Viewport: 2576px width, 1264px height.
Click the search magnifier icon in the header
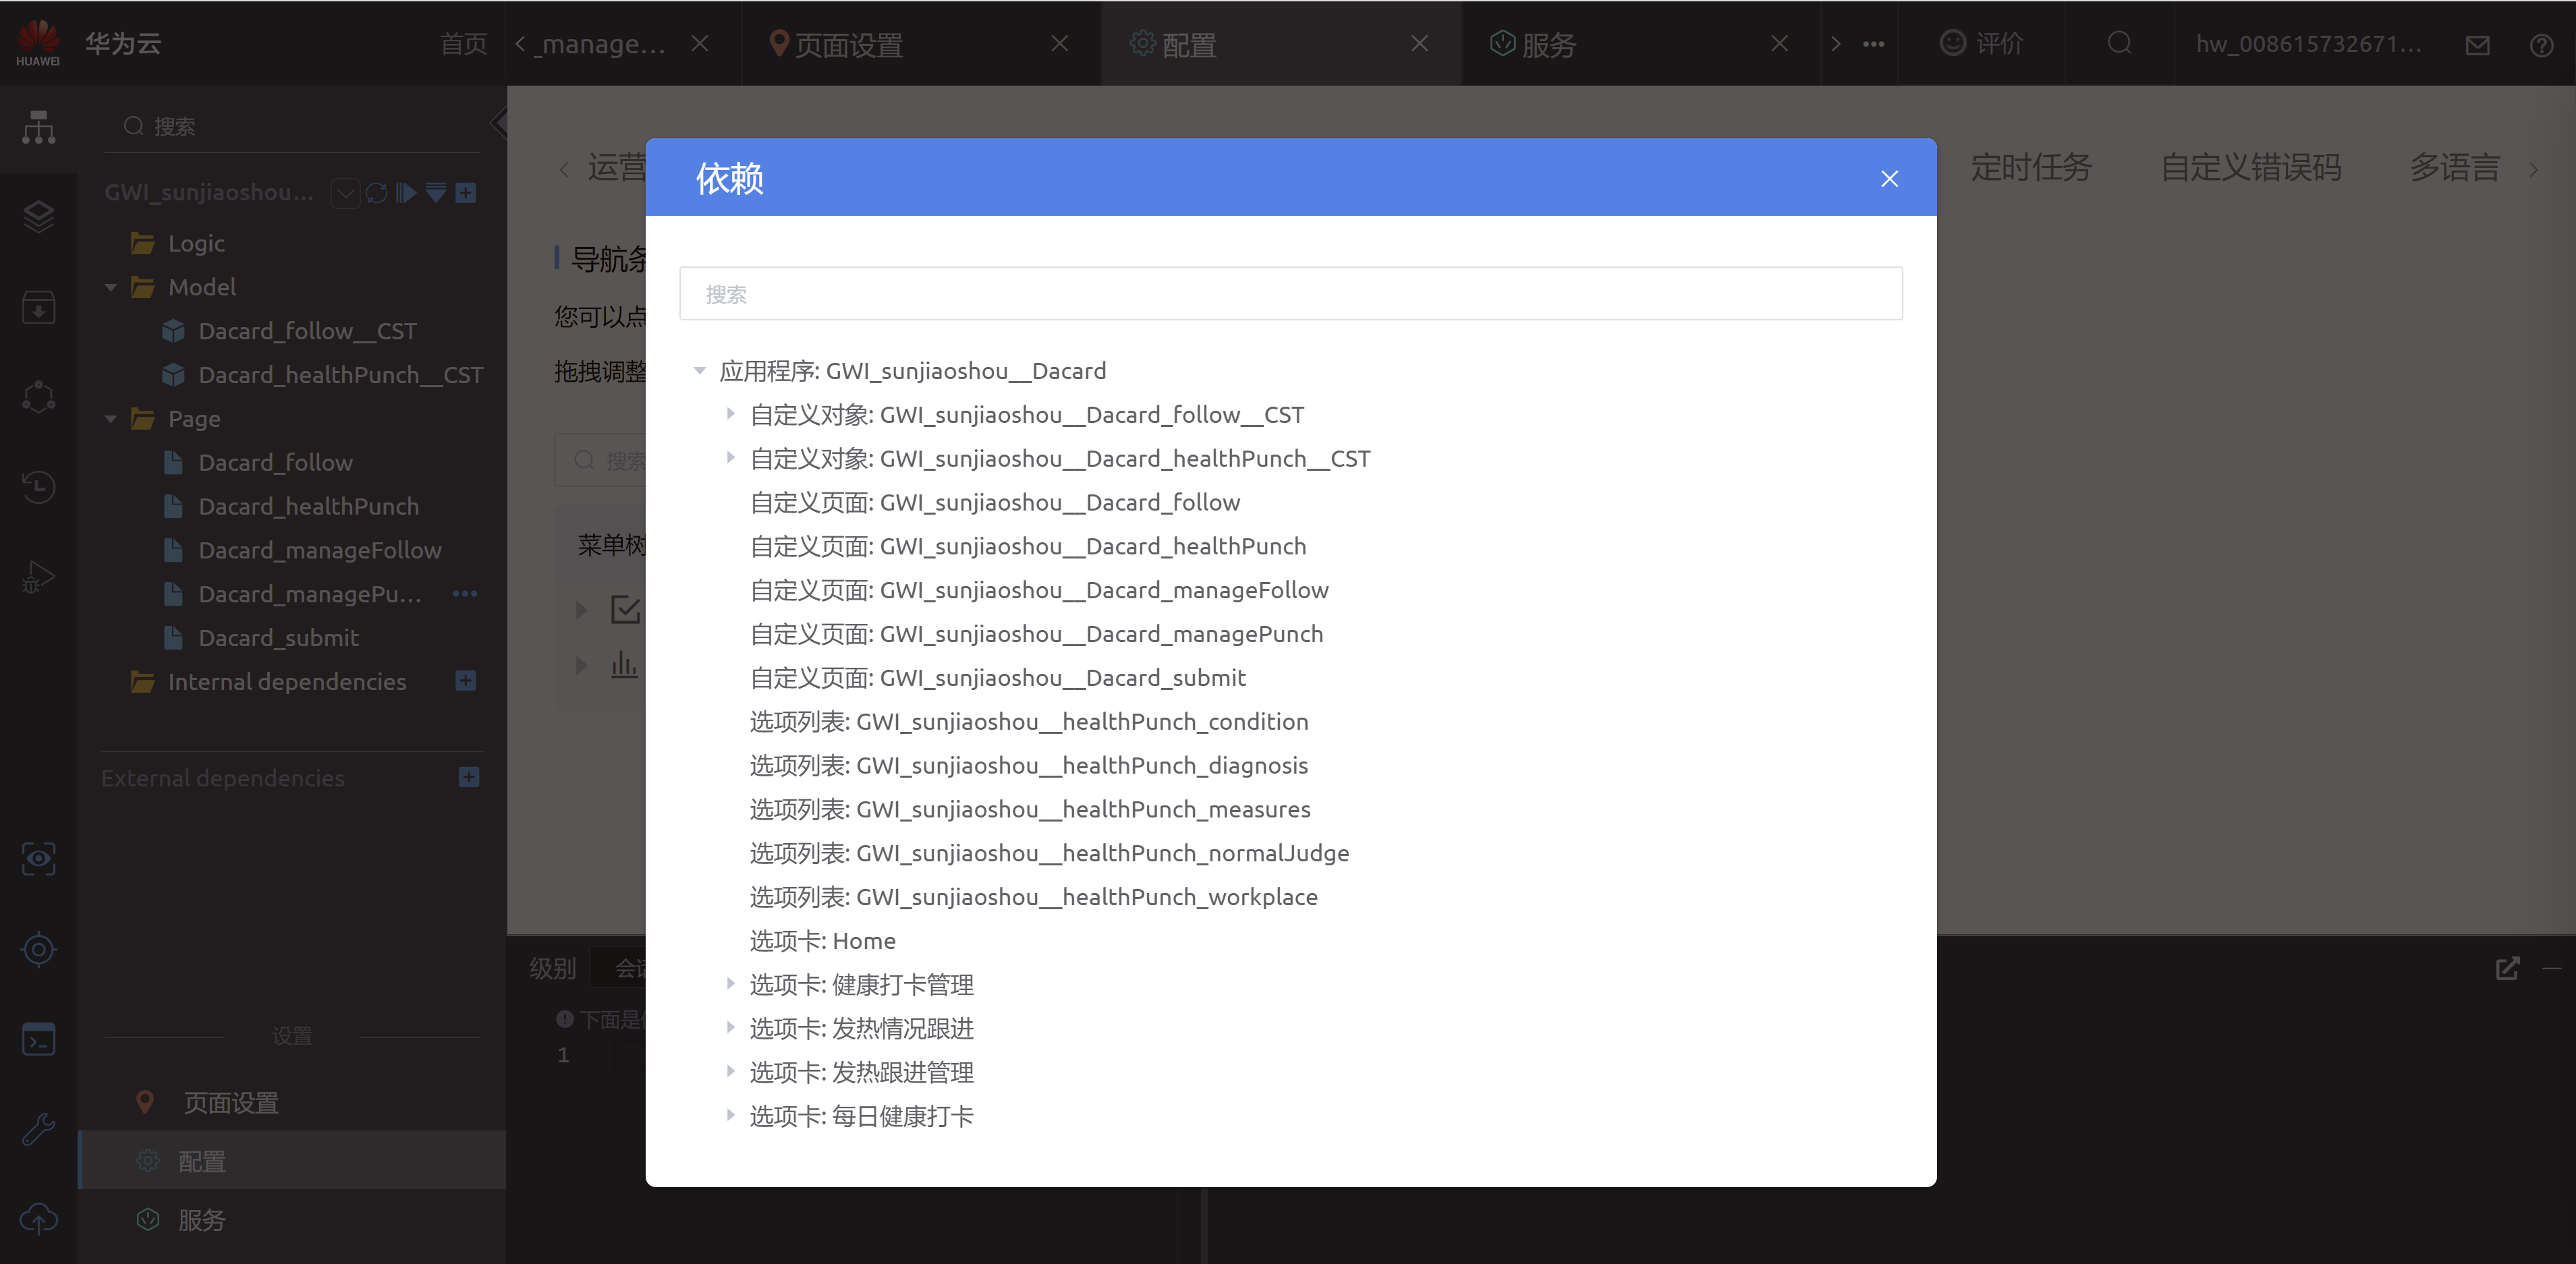coord(2119,43)
